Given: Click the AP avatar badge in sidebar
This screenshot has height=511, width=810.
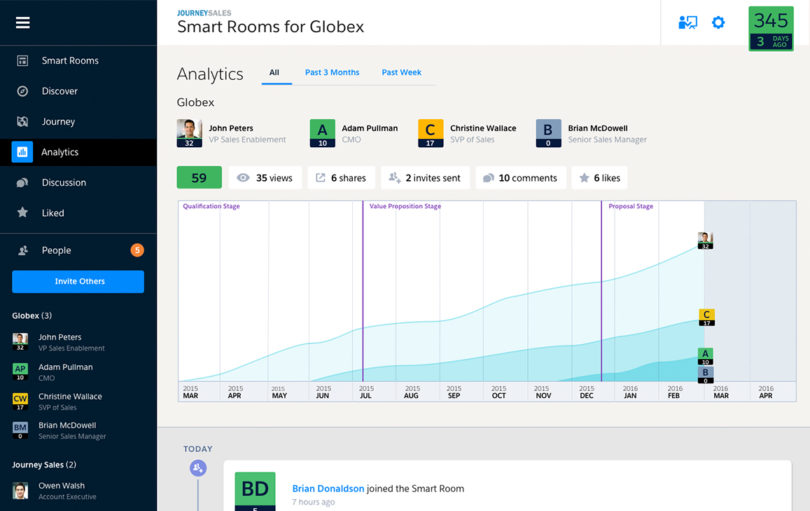Looking at the screenshot, I should click(x=20, y=371).
